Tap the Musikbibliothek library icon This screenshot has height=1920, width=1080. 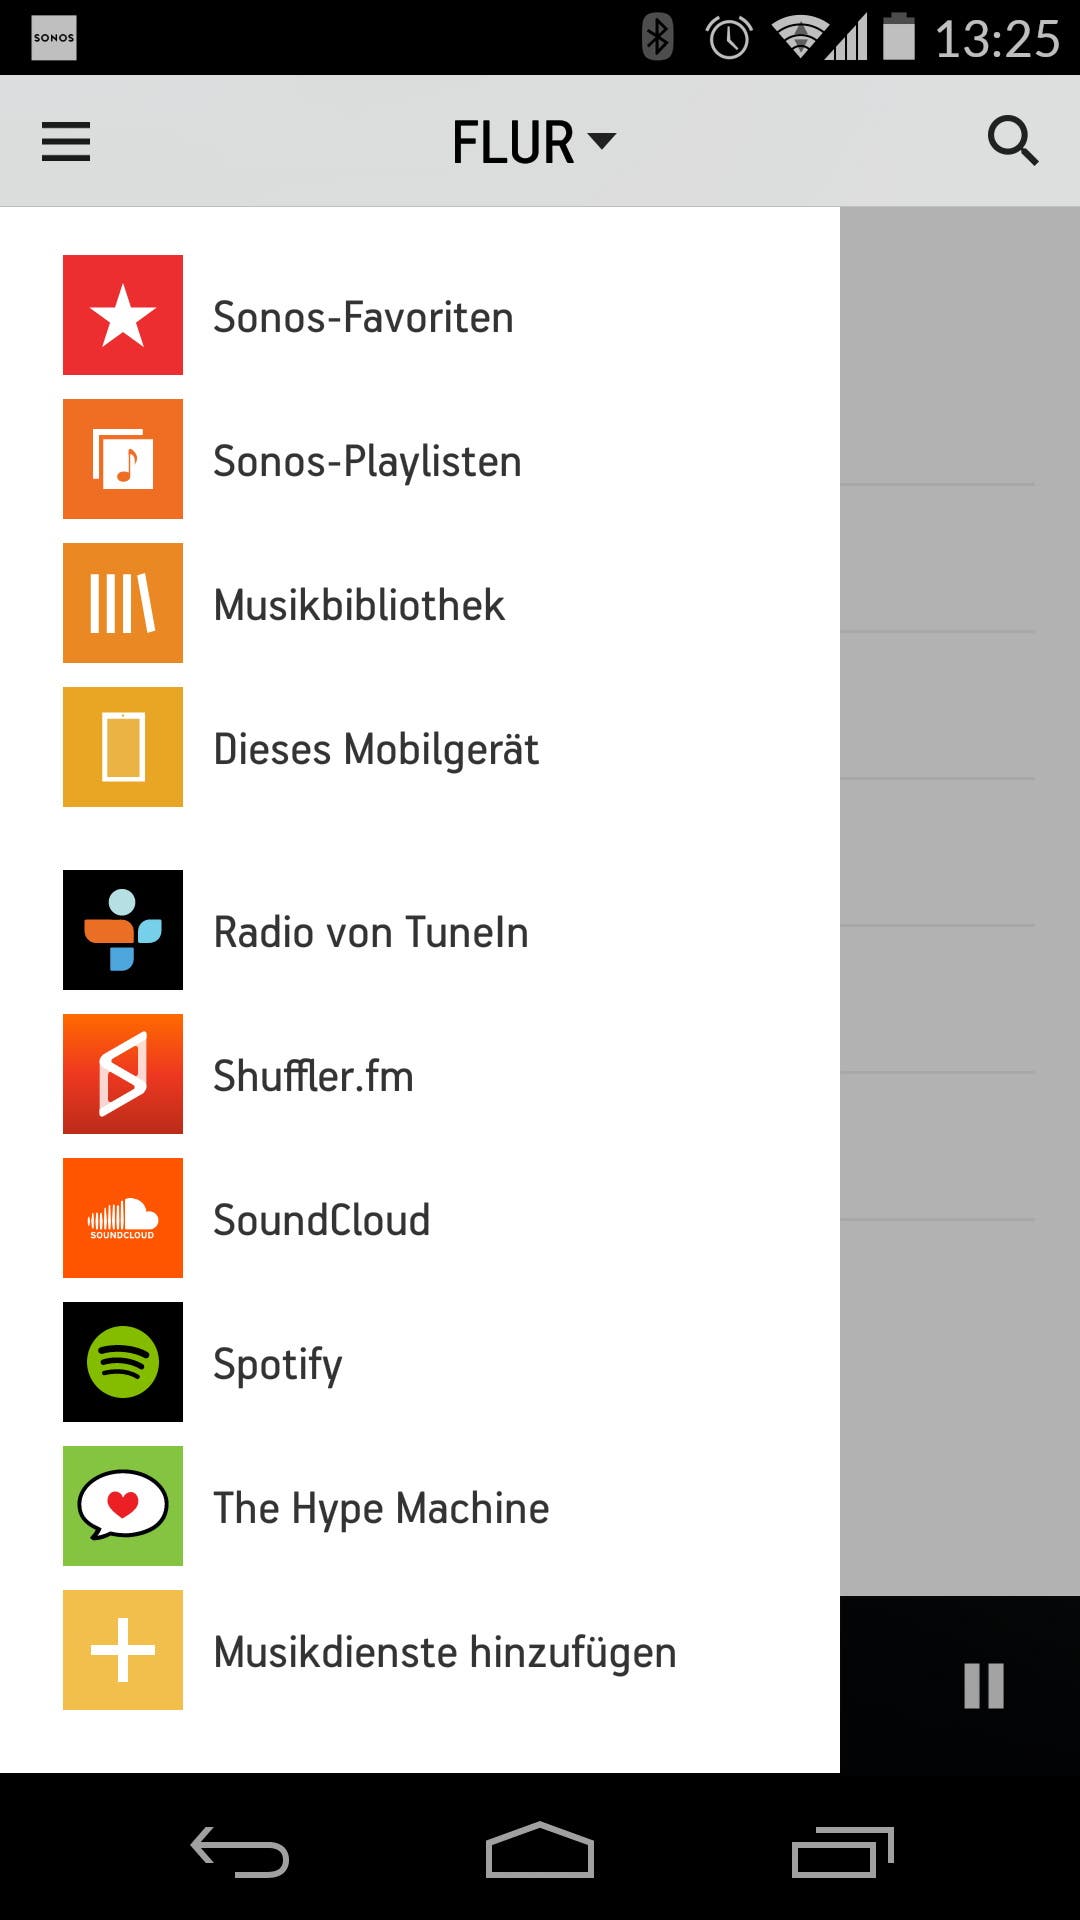123,603
